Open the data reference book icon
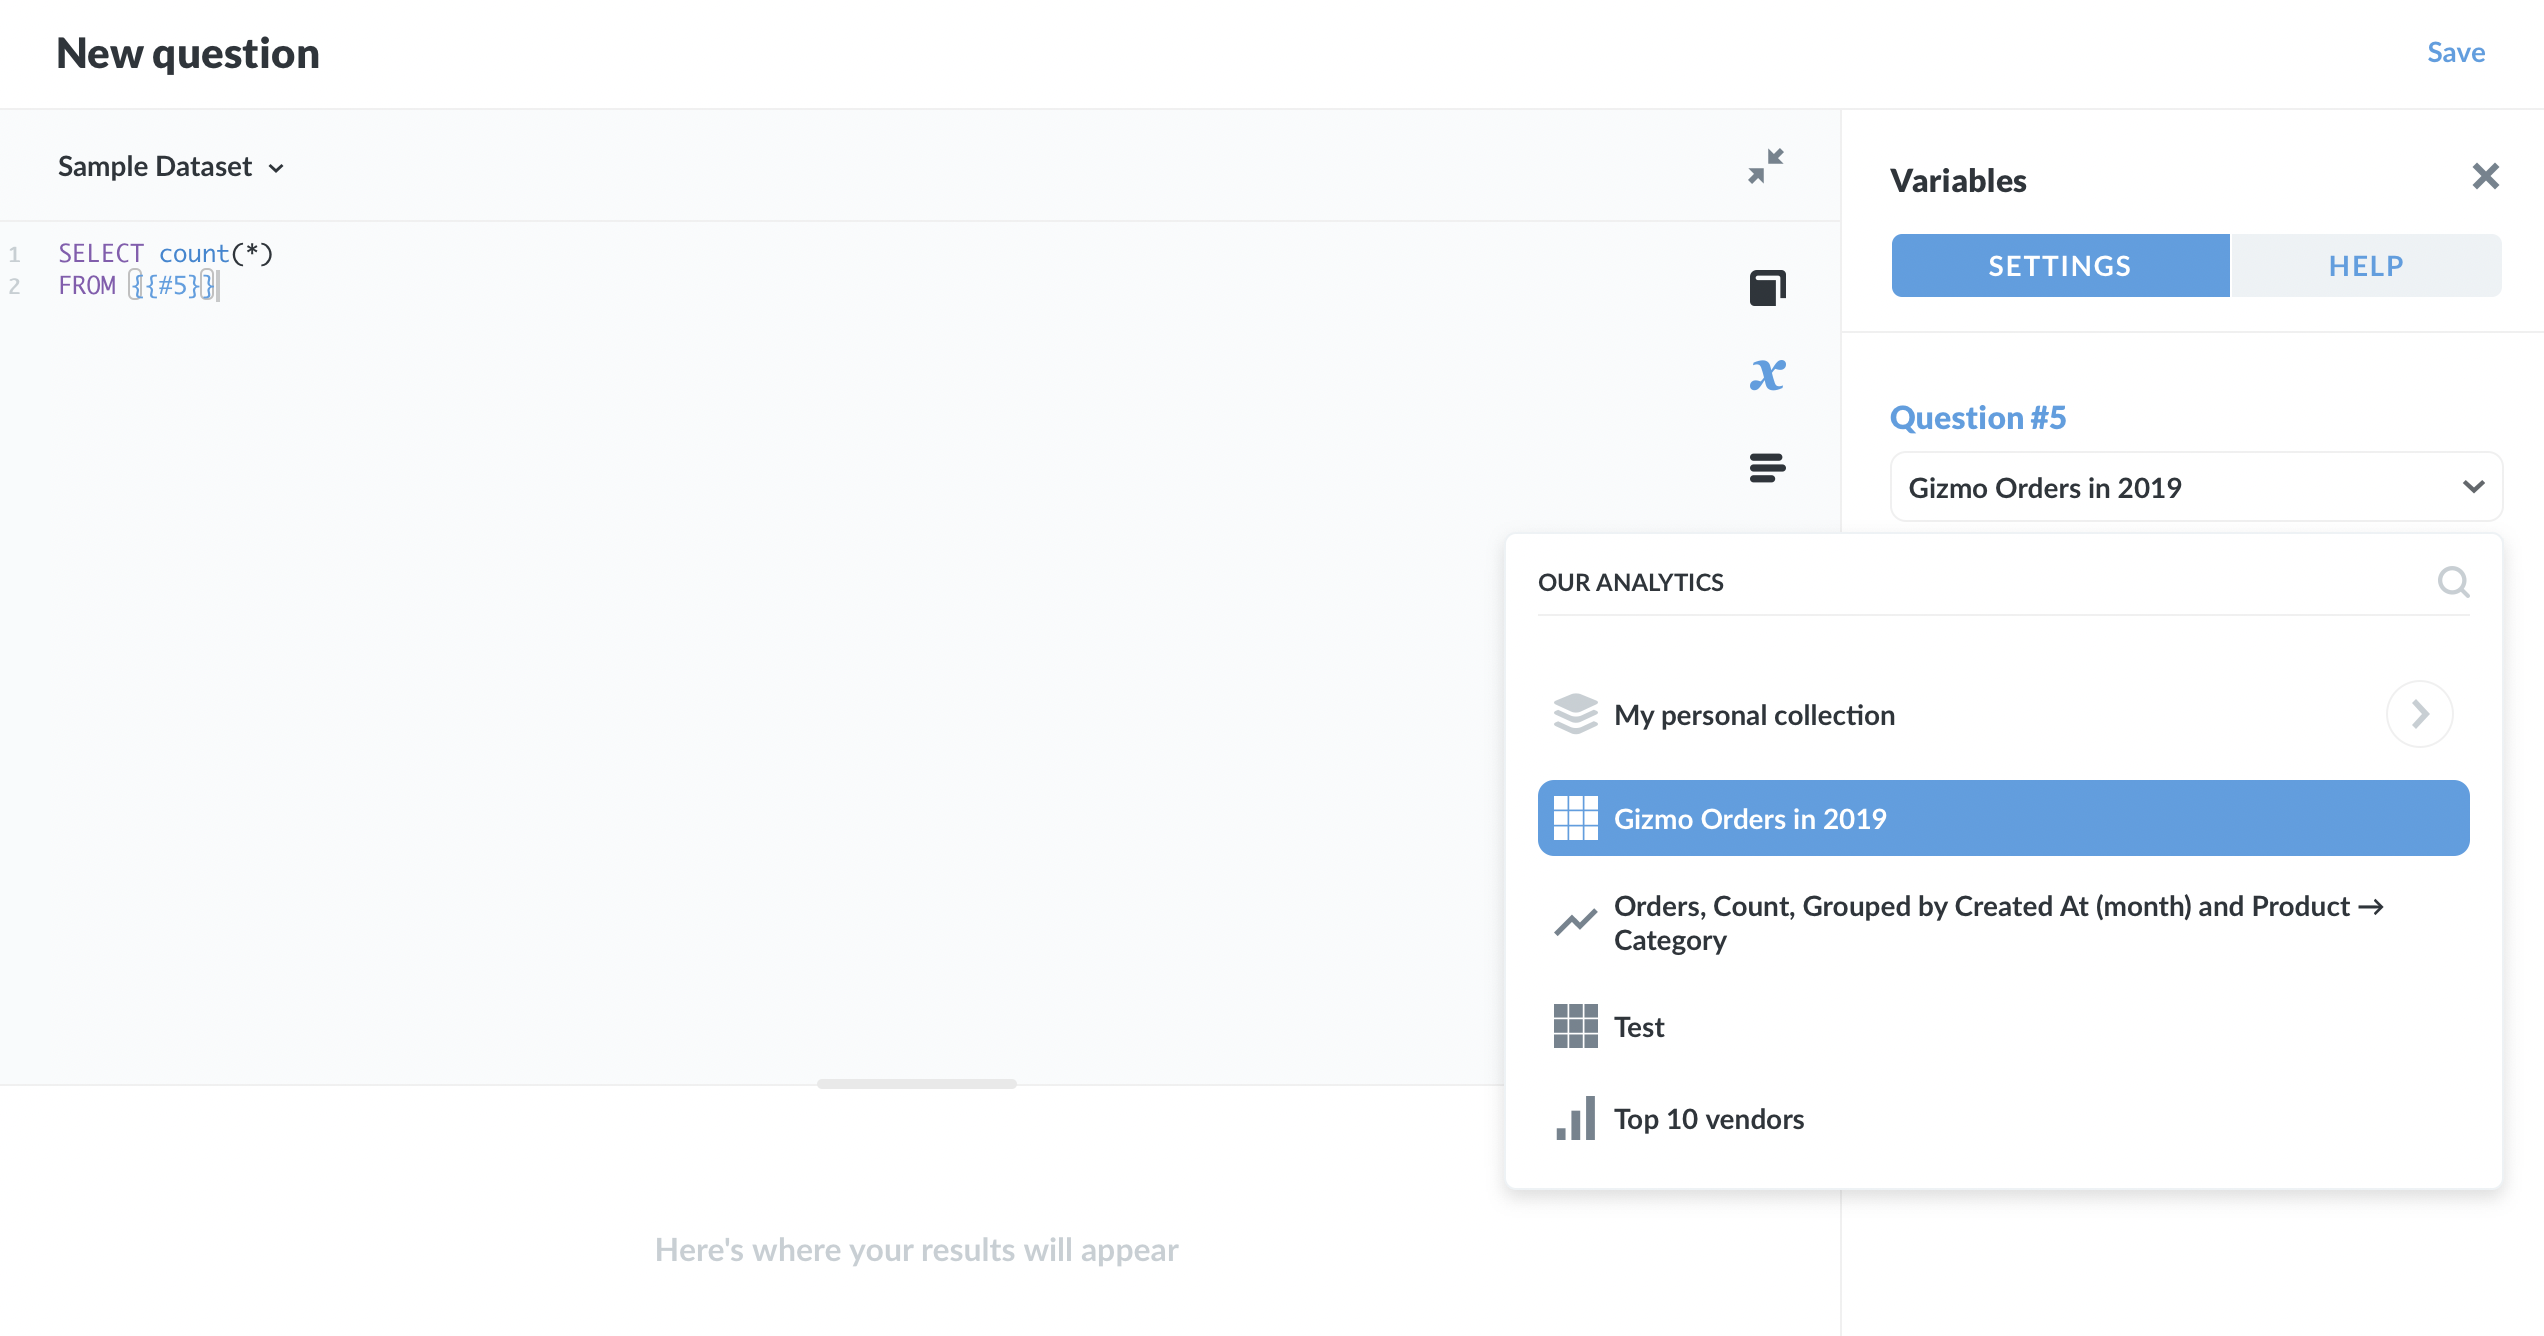 pos(1767,288)
